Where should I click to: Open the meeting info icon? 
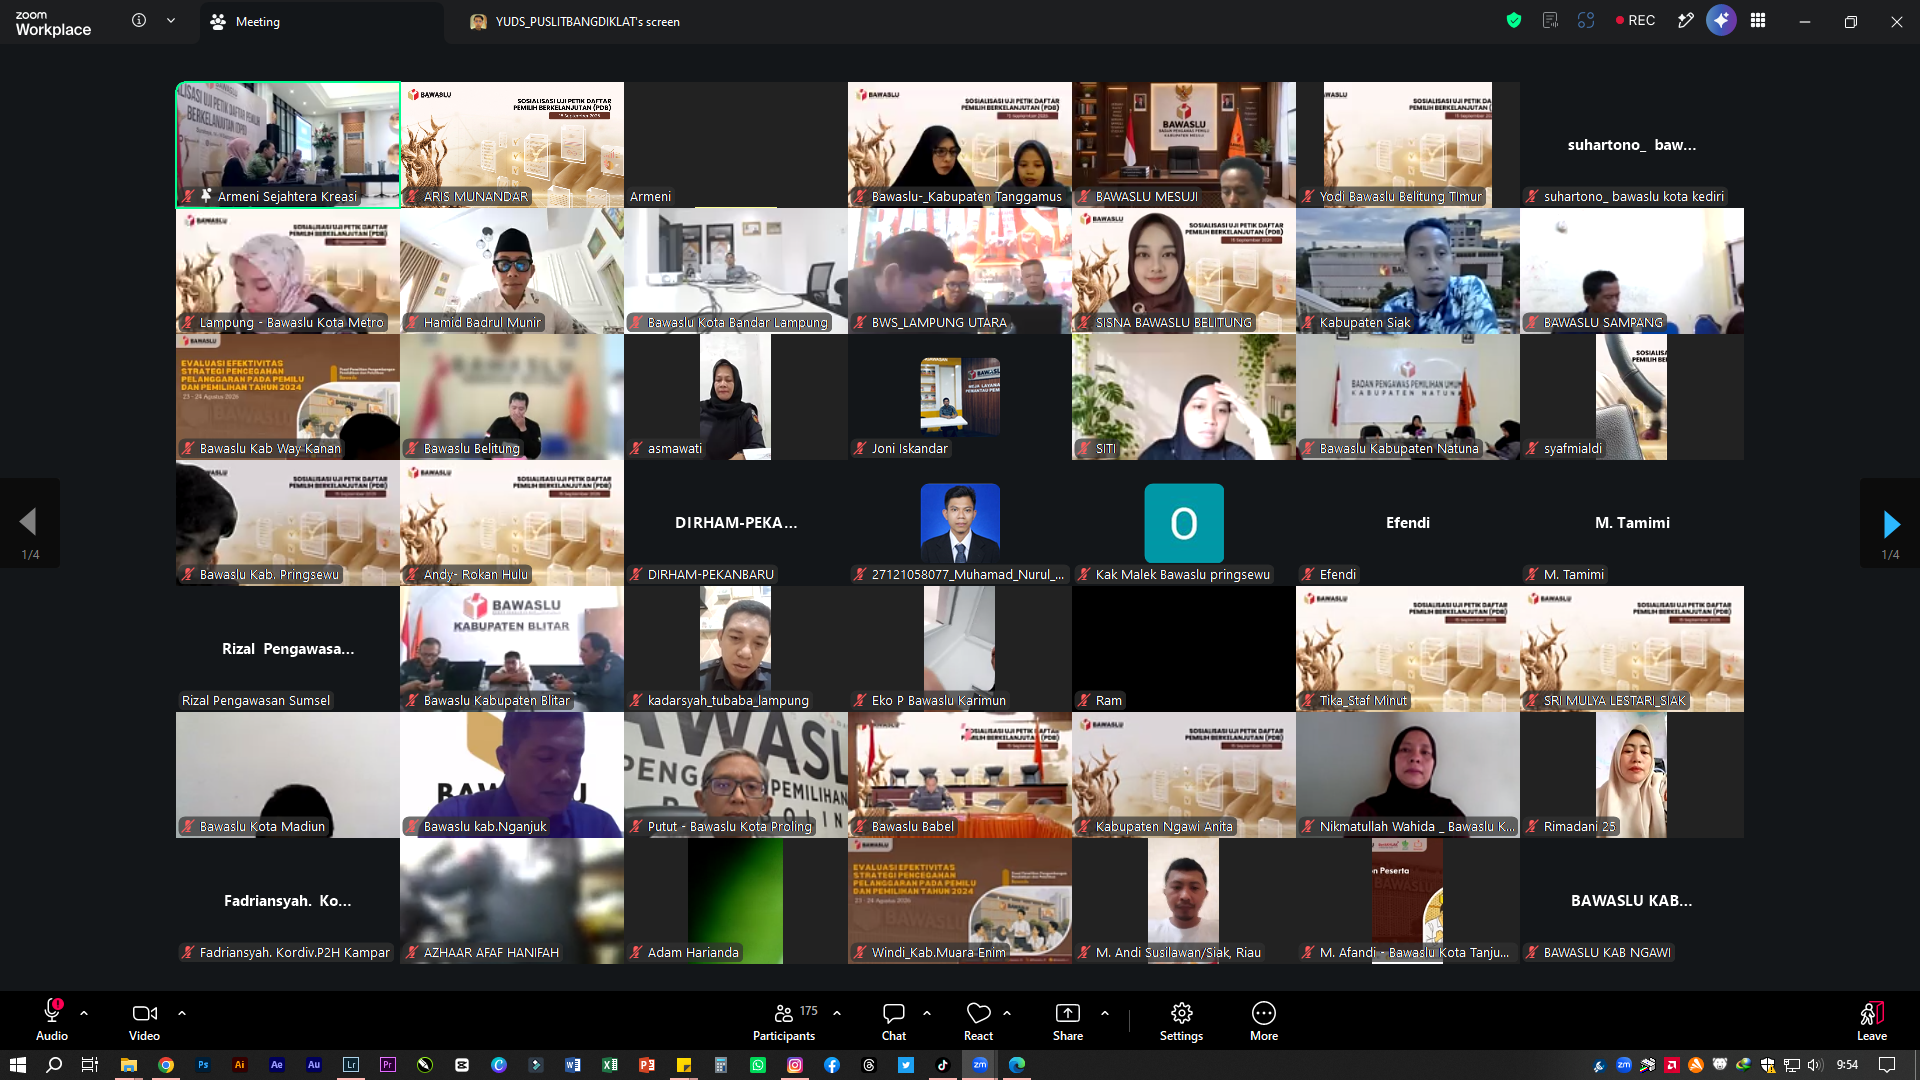click(x=139, y=20)
